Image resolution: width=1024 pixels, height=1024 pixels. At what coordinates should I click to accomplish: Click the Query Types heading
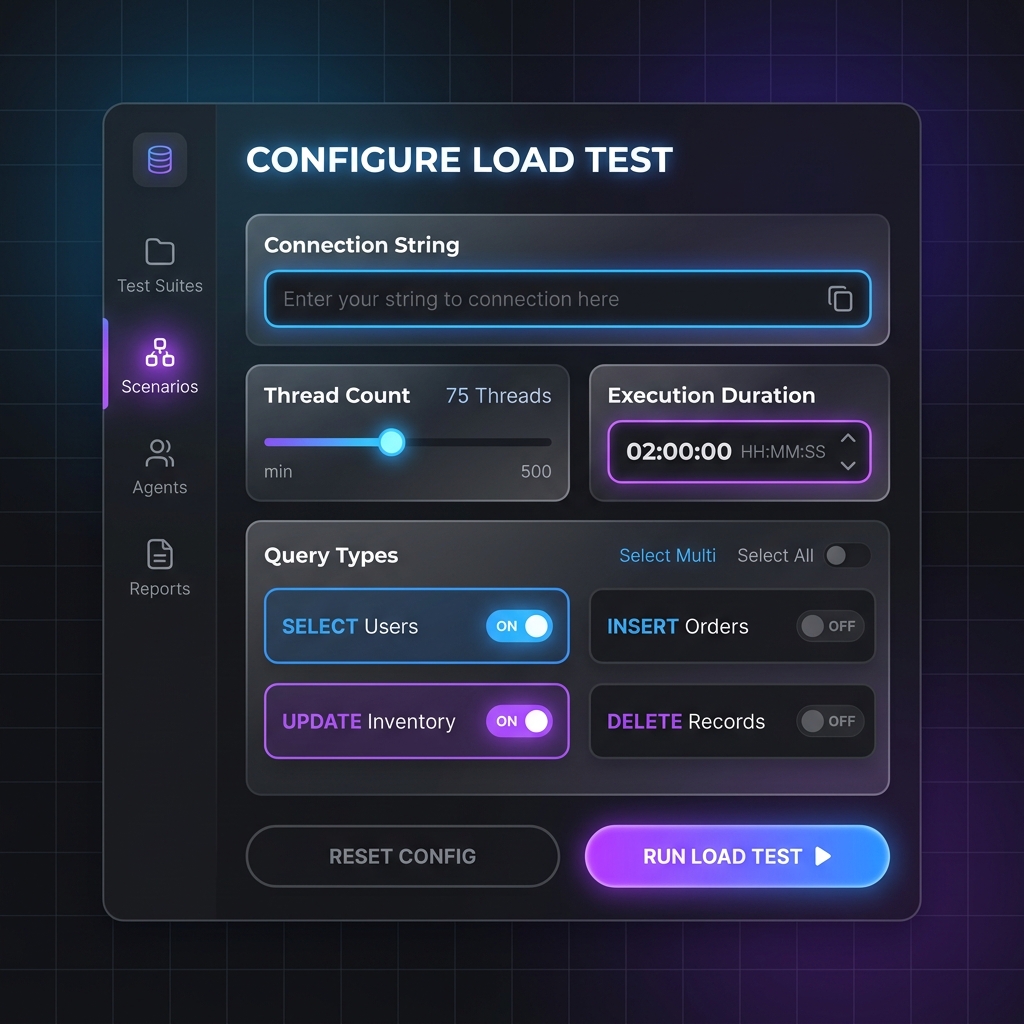click(x=331, y=556)
